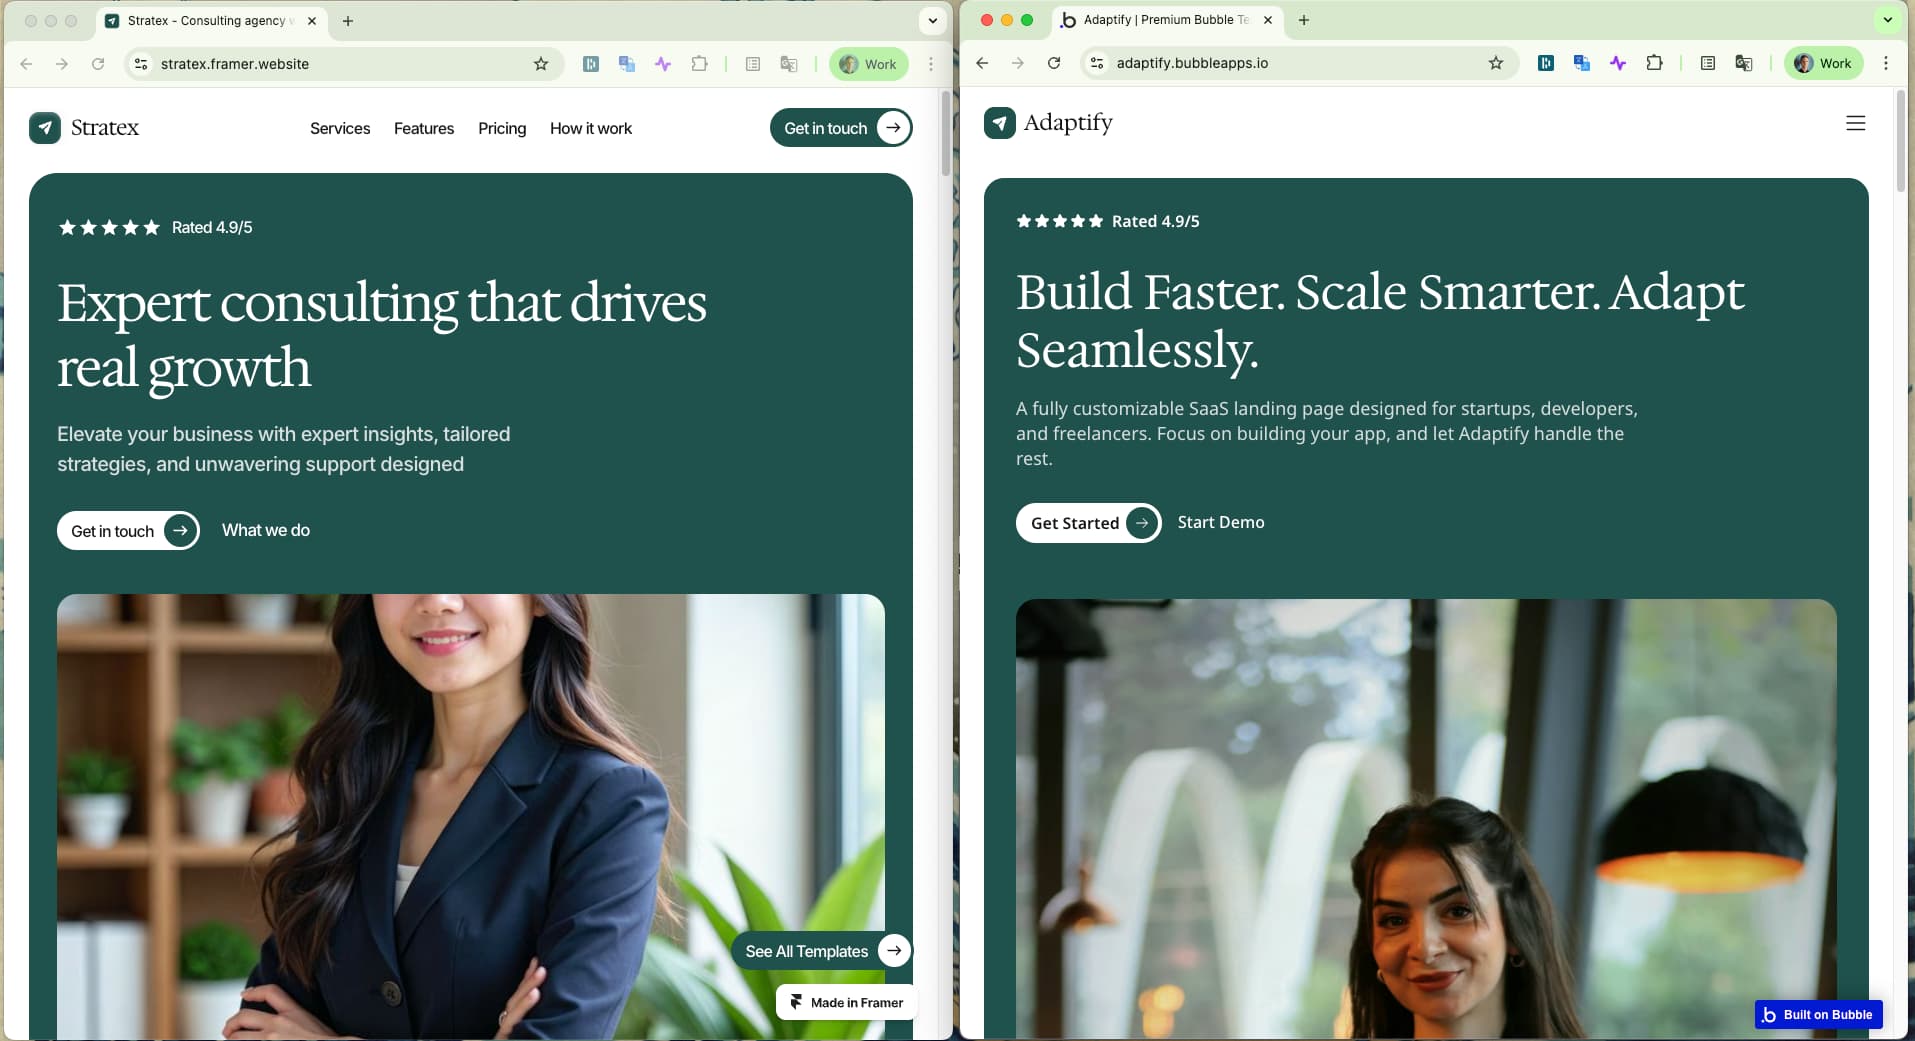
Task: Follow the Start Demo link on Adaptify
Action: tap(1221, 522)
